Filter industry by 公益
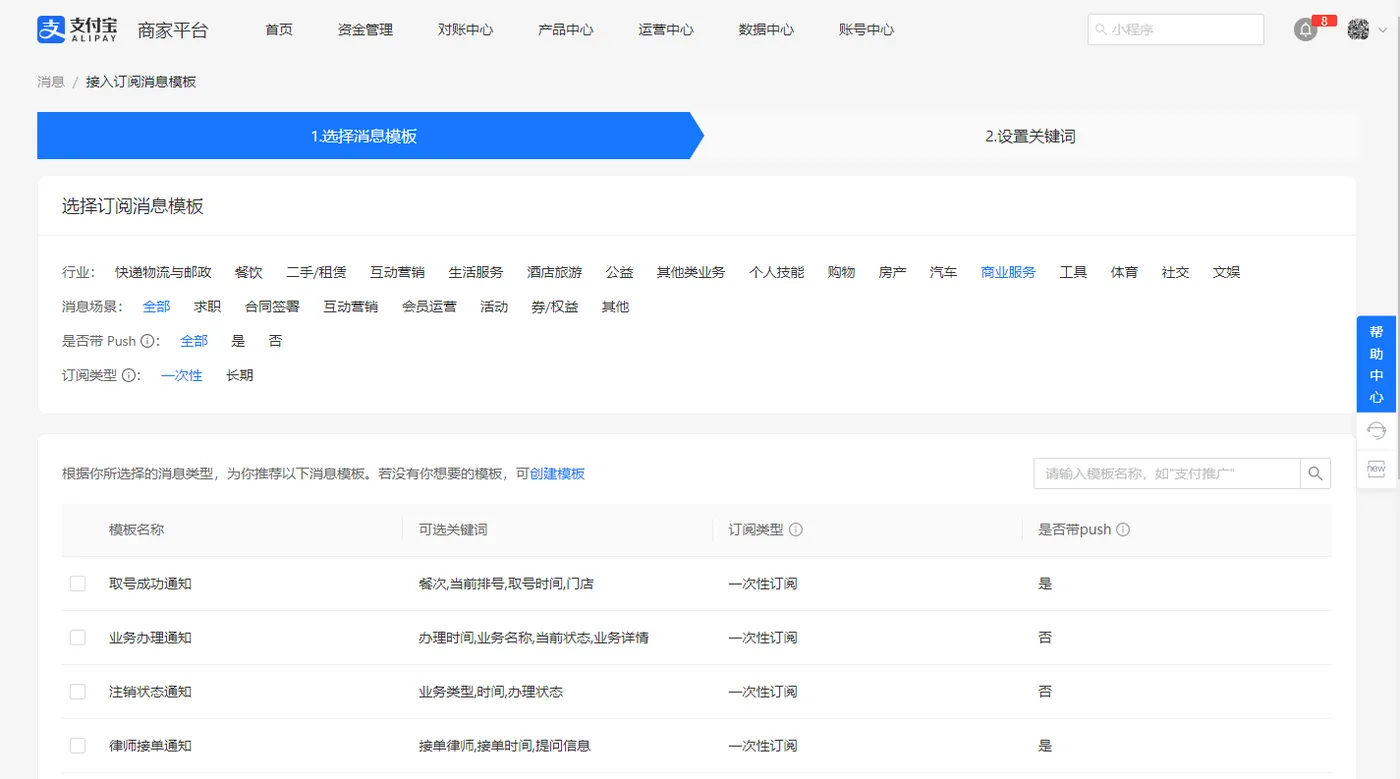The width and height of the screenshot is (1400, 779). [619, 272]
